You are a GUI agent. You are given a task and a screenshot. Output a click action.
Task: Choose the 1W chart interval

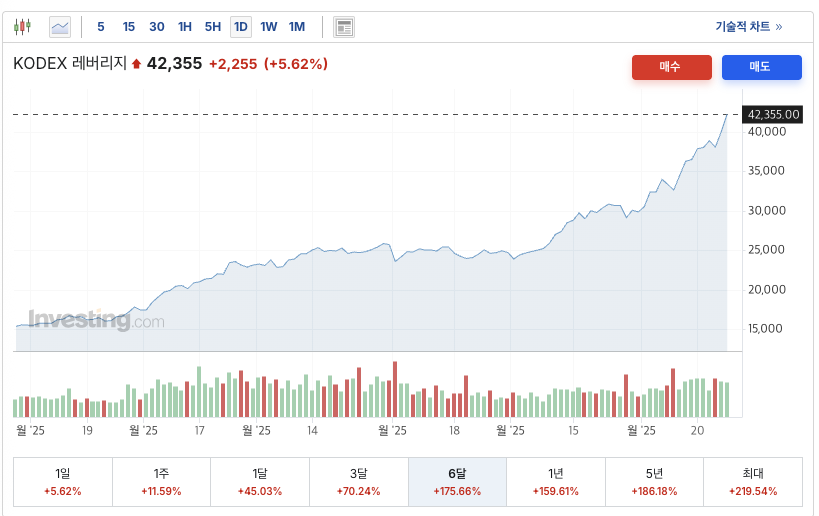[269, 27]
